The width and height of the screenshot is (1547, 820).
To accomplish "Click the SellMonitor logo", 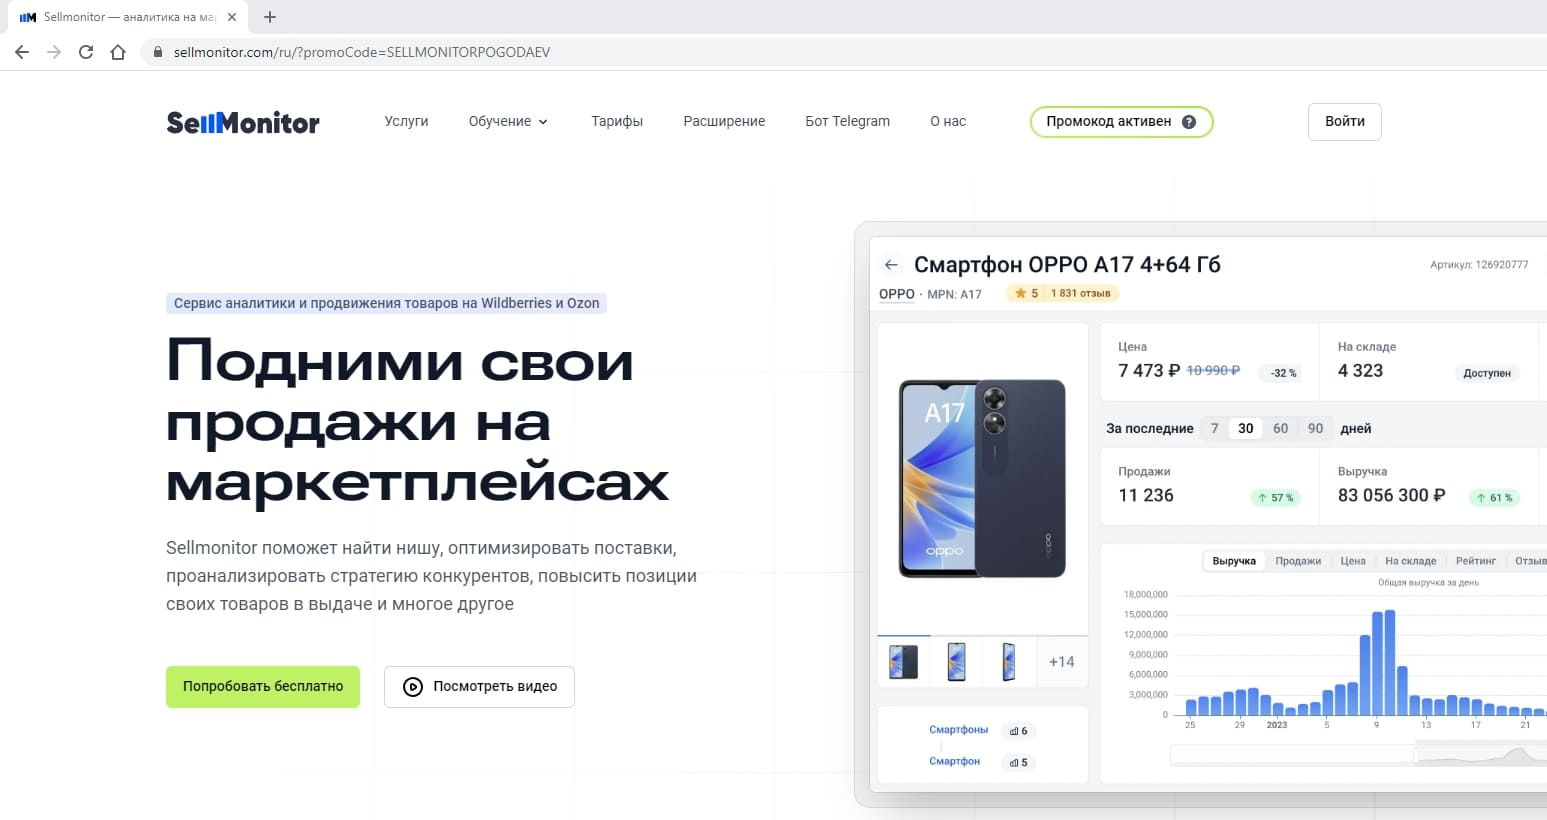I will click(243, 122).
